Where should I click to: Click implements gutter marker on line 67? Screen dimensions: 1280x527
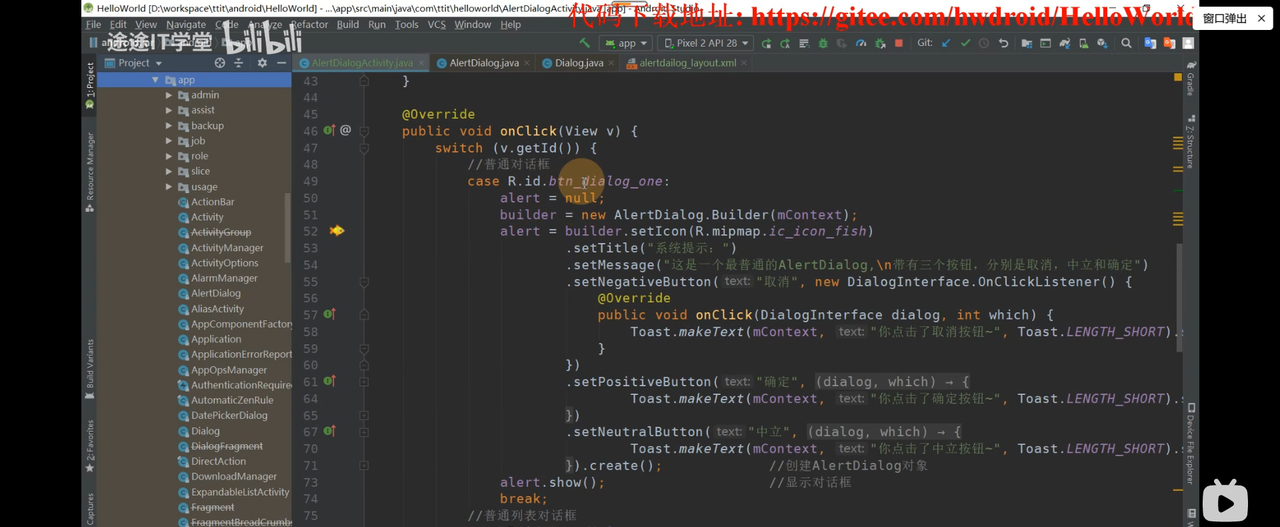point(328,431)
